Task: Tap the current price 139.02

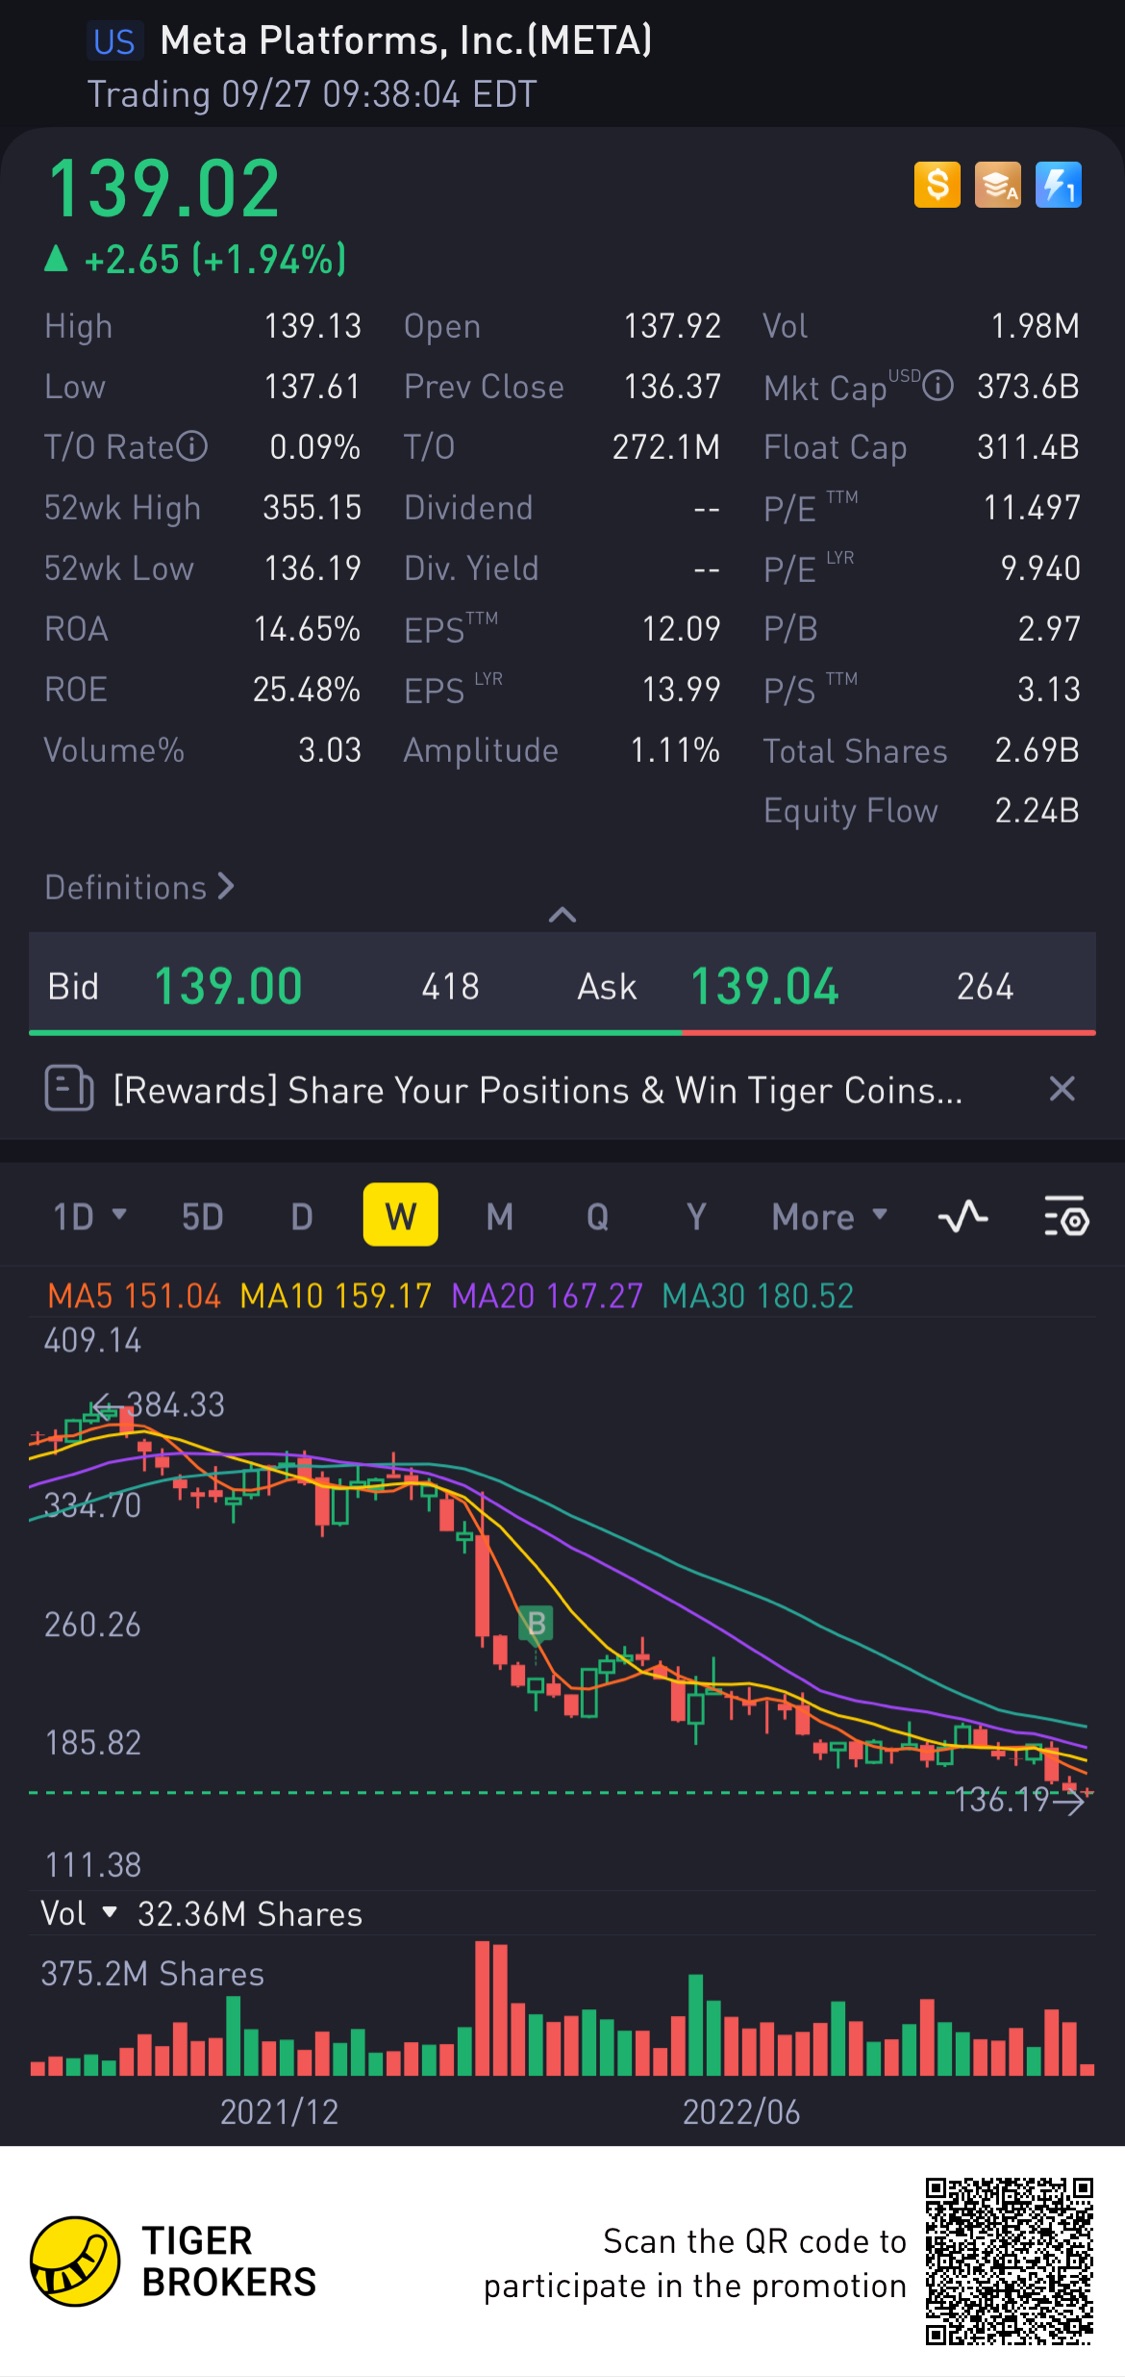Action: pyautogui.click(x=164, y=189)
